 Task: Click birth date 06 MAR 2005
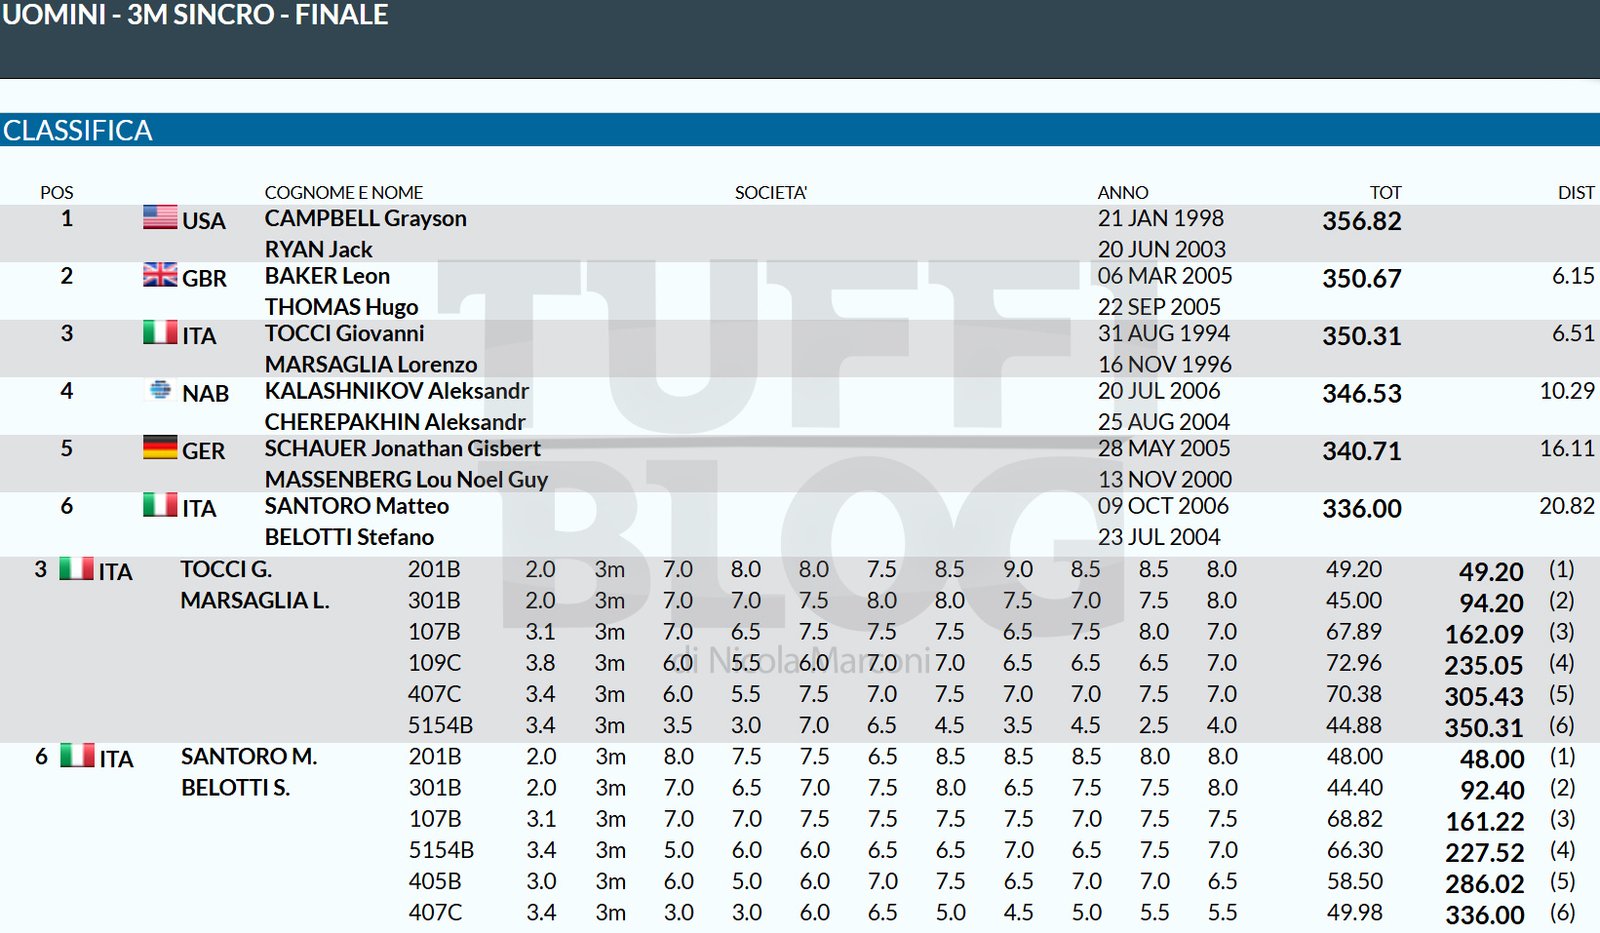point(1165,276)
